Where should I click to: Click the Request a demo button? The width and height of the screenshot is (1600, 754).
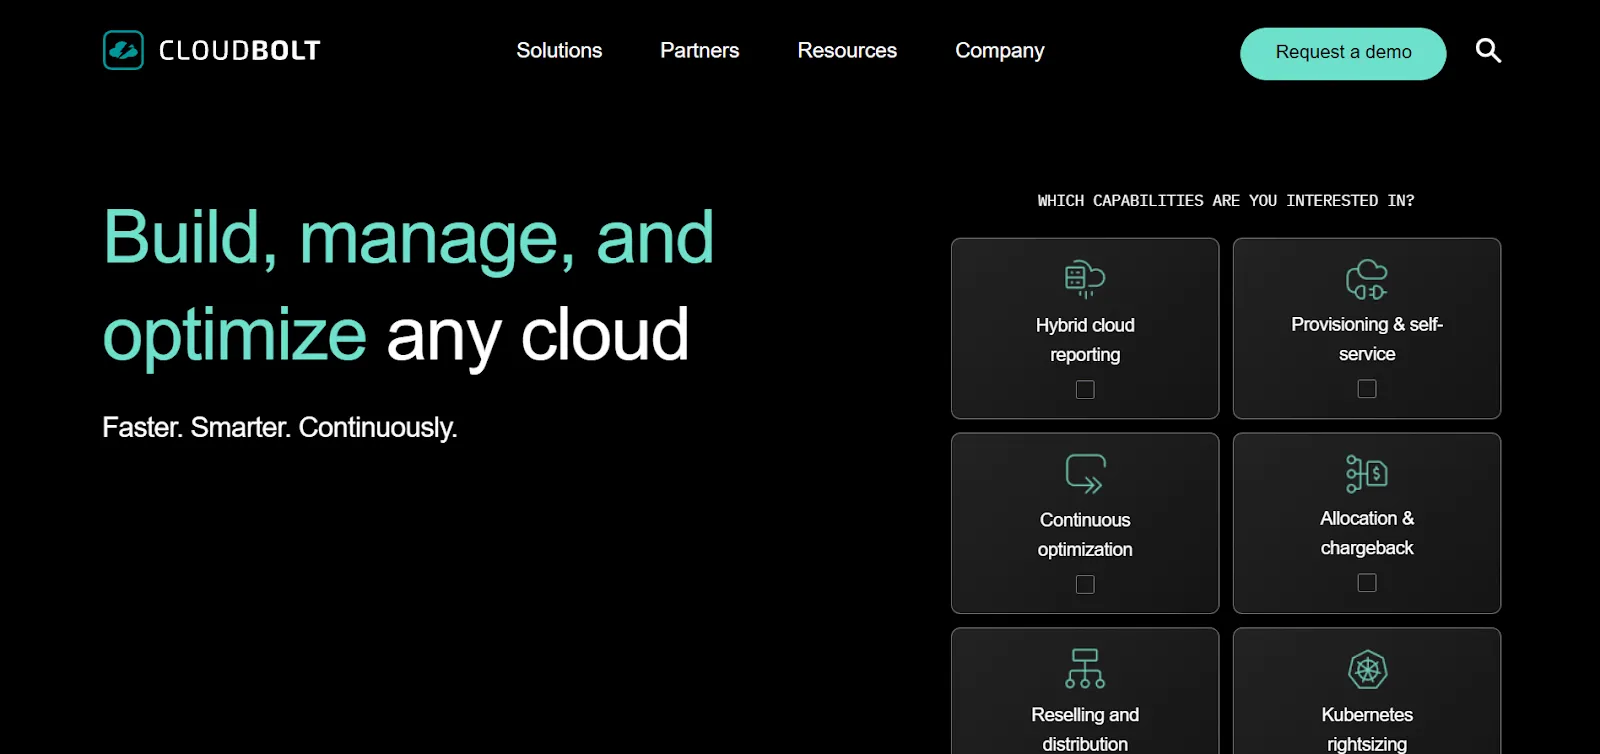click(x=1343, y=53)
